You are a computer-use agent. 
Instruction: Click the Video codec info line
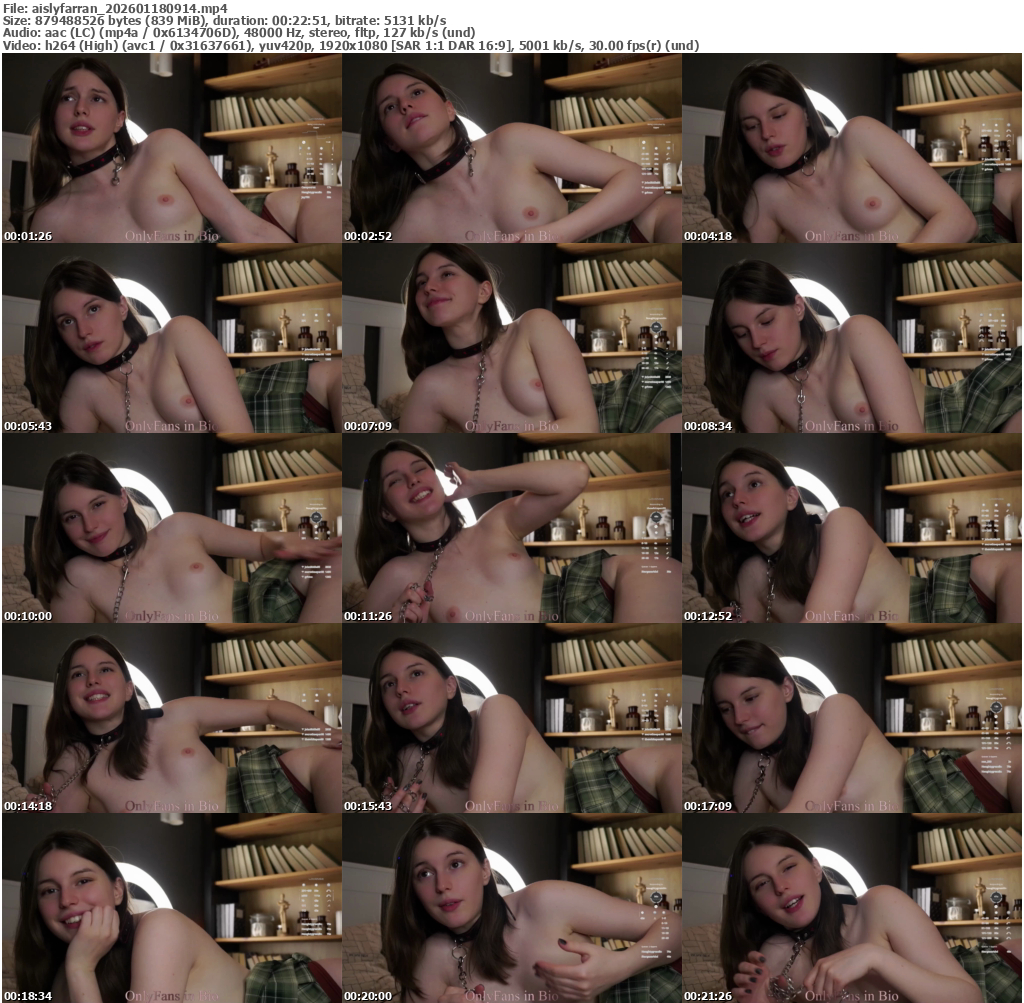tap(350, 46)
